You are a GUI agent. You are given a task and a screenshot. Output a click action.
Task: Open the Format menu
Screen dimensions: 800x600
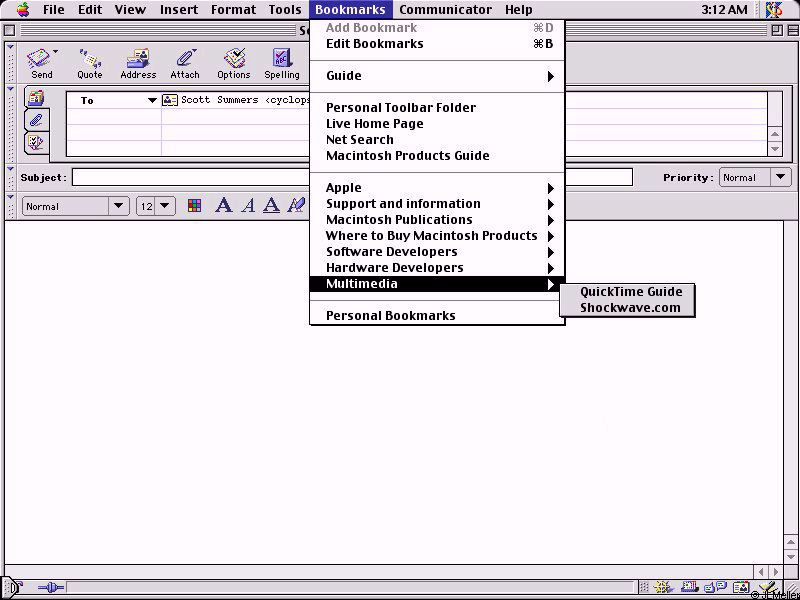(x=233, y=9)
